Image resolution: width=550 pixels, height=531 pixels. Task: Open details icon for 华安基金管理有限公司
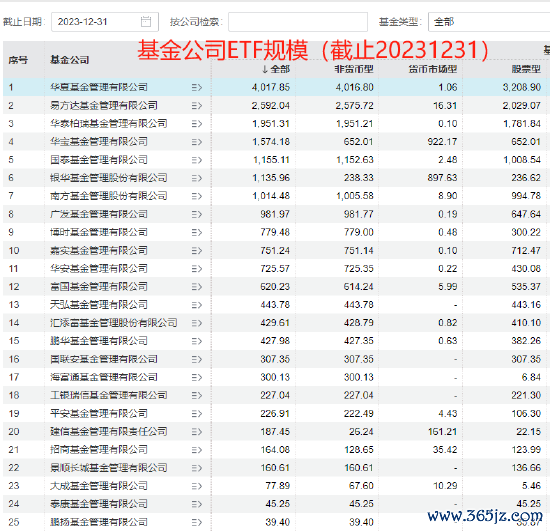point(197,269)
